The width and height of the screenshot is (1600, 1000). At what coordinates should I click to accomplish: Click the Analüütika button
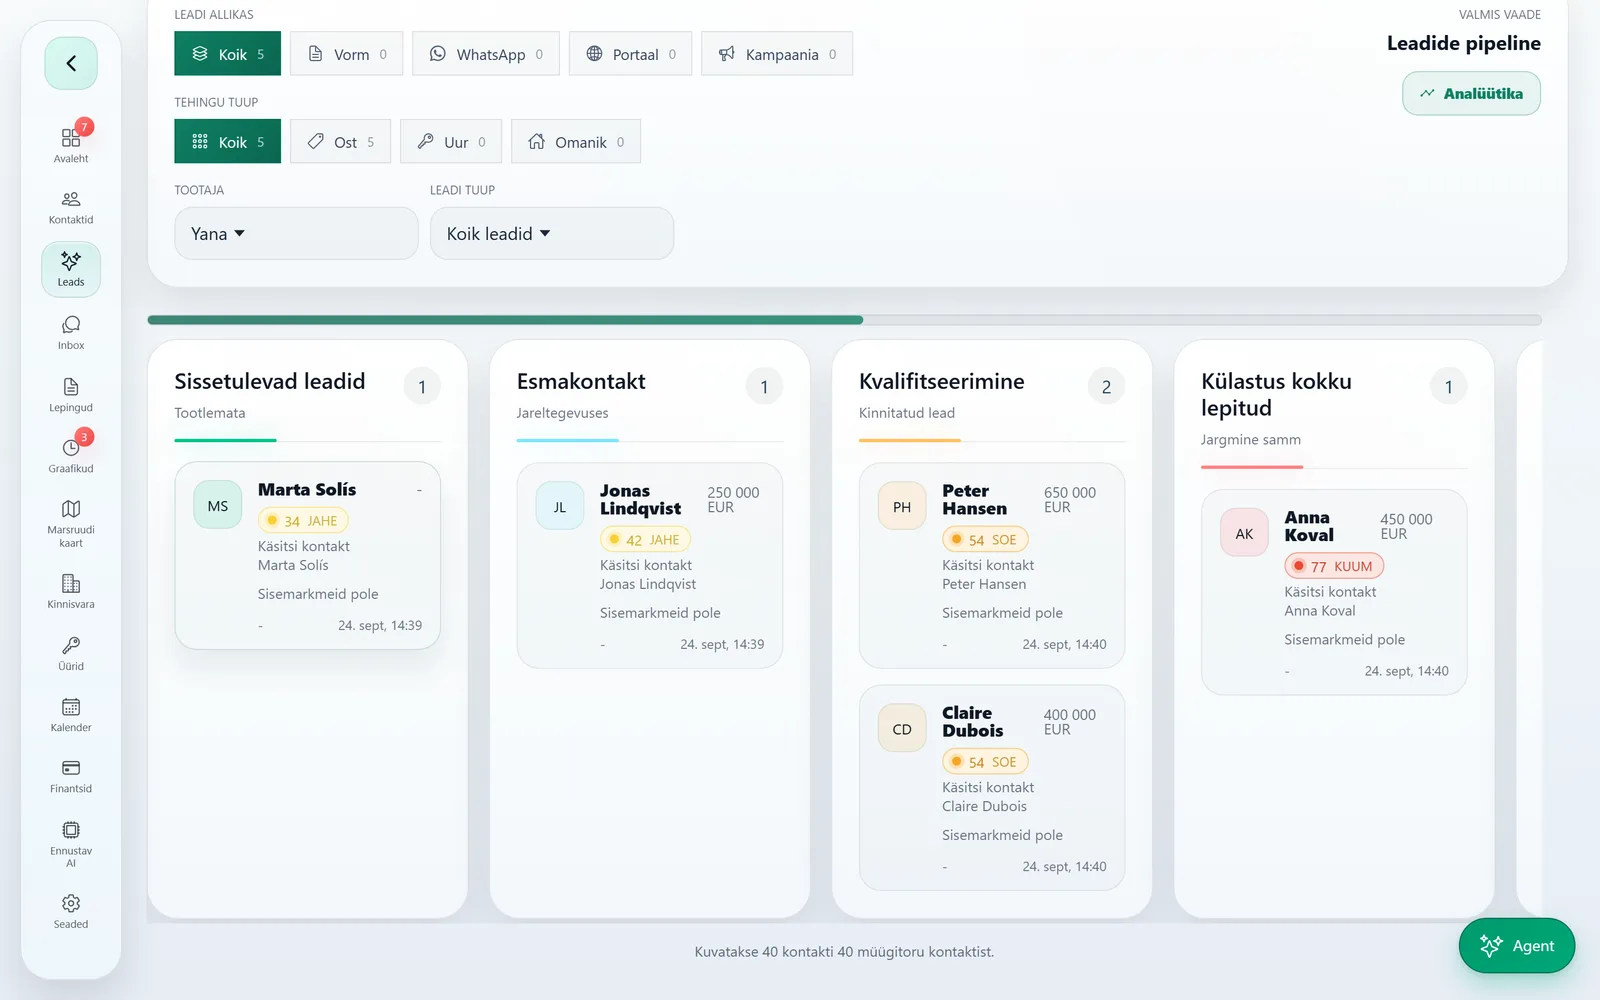coord(1471,93)
